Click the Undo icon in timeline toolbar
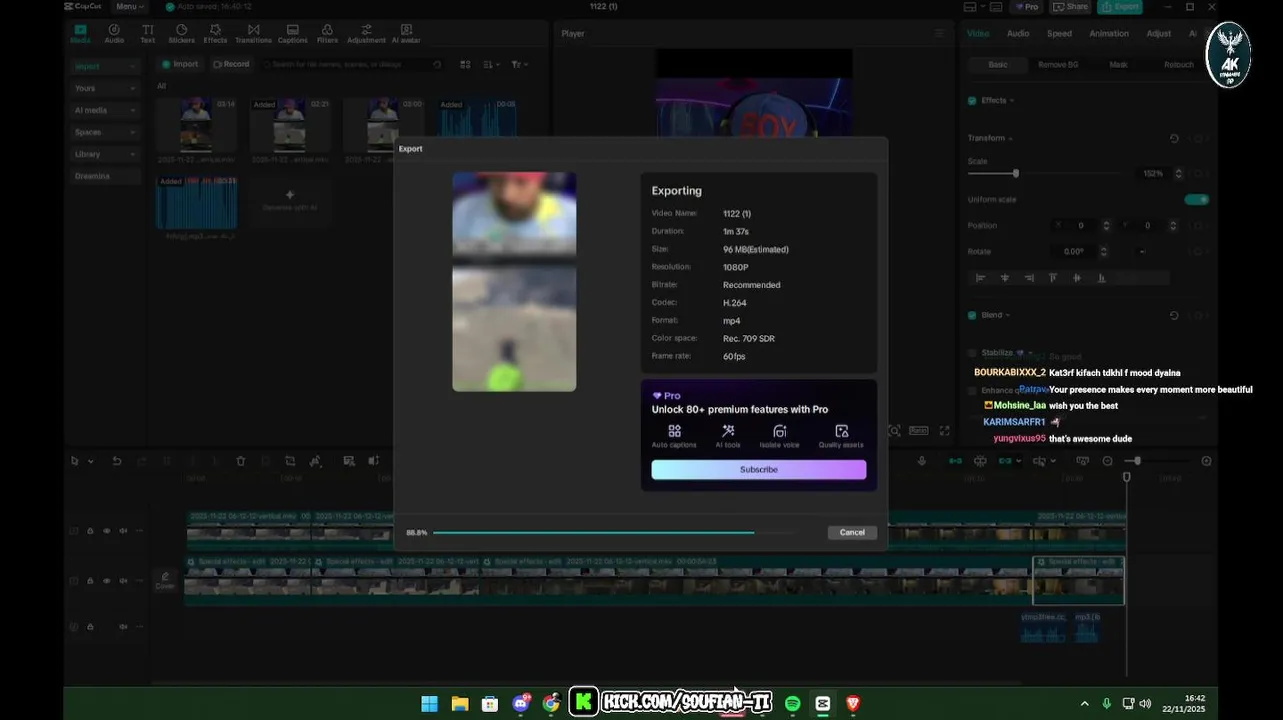This screenshot has width=1283, height=720. click(117, 461)
